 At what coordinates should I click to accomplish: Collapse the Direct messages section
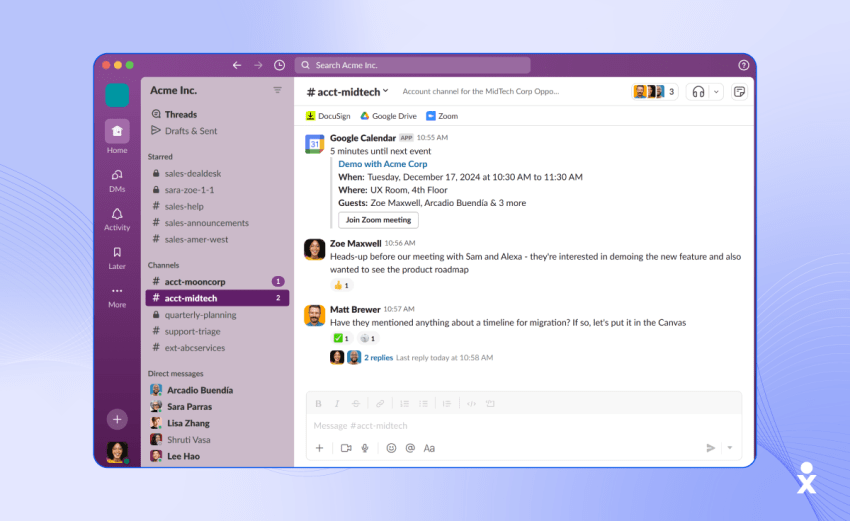[175, 374]
